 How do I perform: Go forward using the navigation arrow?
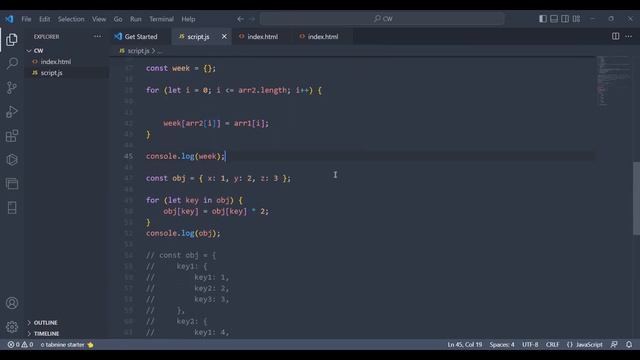(x=252, y=19)
